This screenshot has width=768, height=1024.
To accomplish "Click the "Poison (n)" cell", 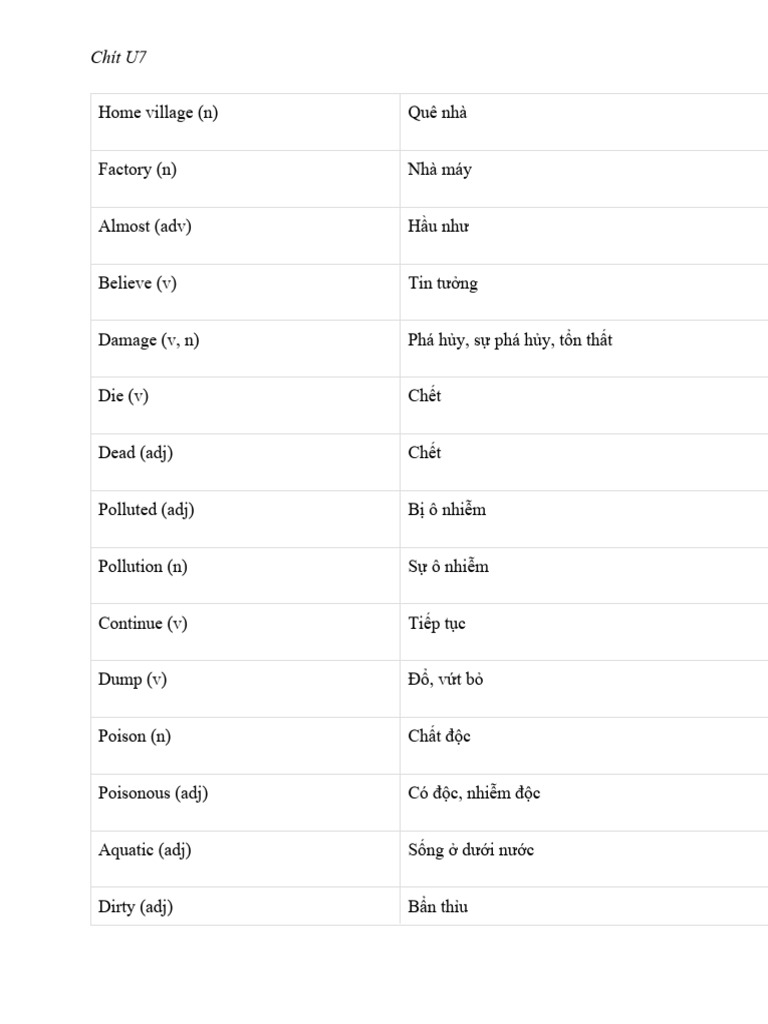I will (134, 737).
